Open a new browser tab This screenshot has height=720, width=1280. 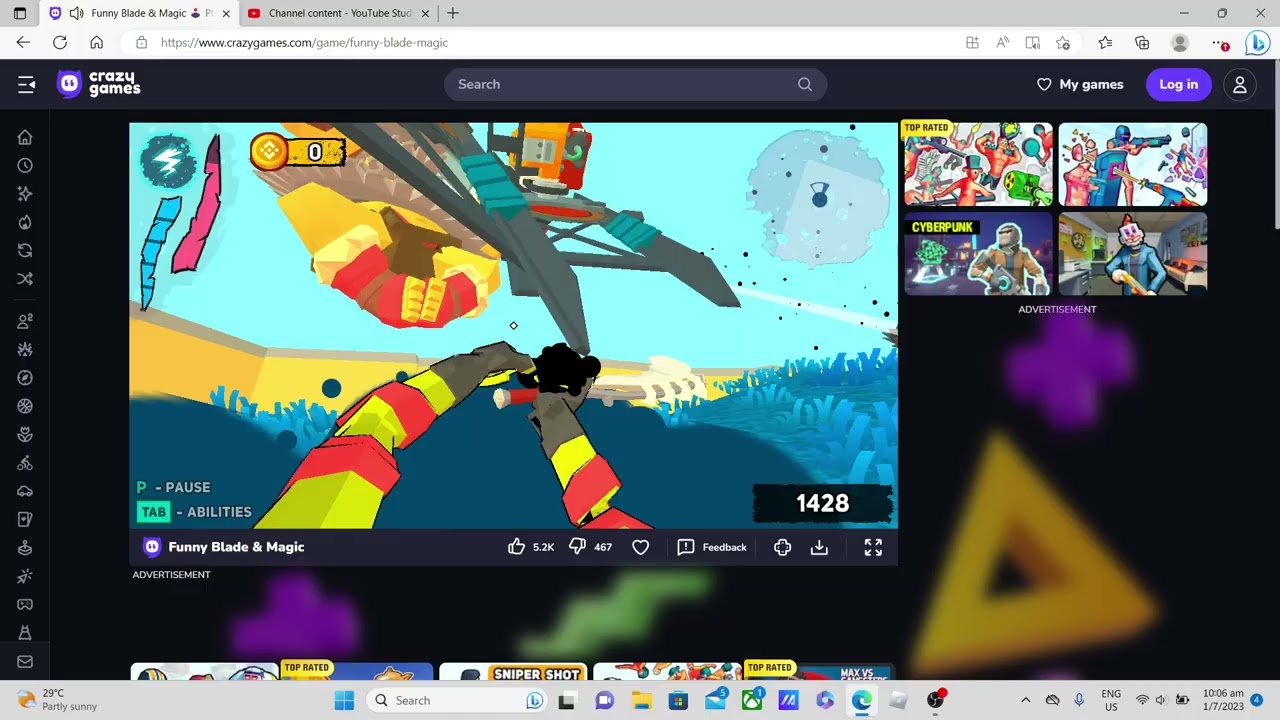(x=453, y=13)
